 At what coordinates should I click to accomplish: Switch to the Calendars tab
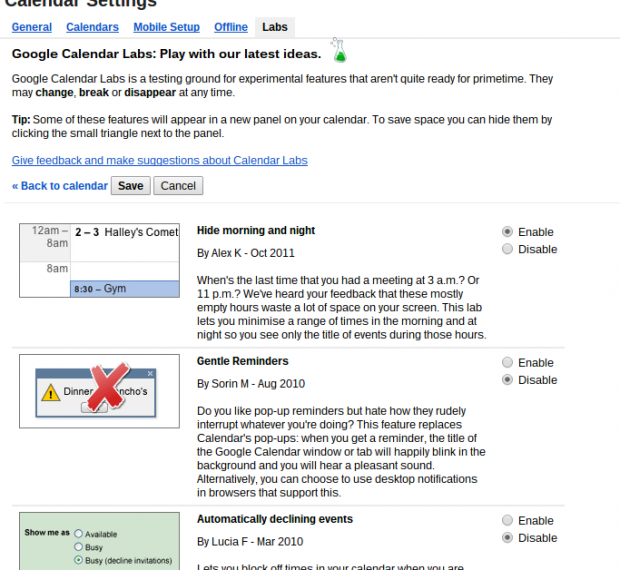tap(92, 27)
